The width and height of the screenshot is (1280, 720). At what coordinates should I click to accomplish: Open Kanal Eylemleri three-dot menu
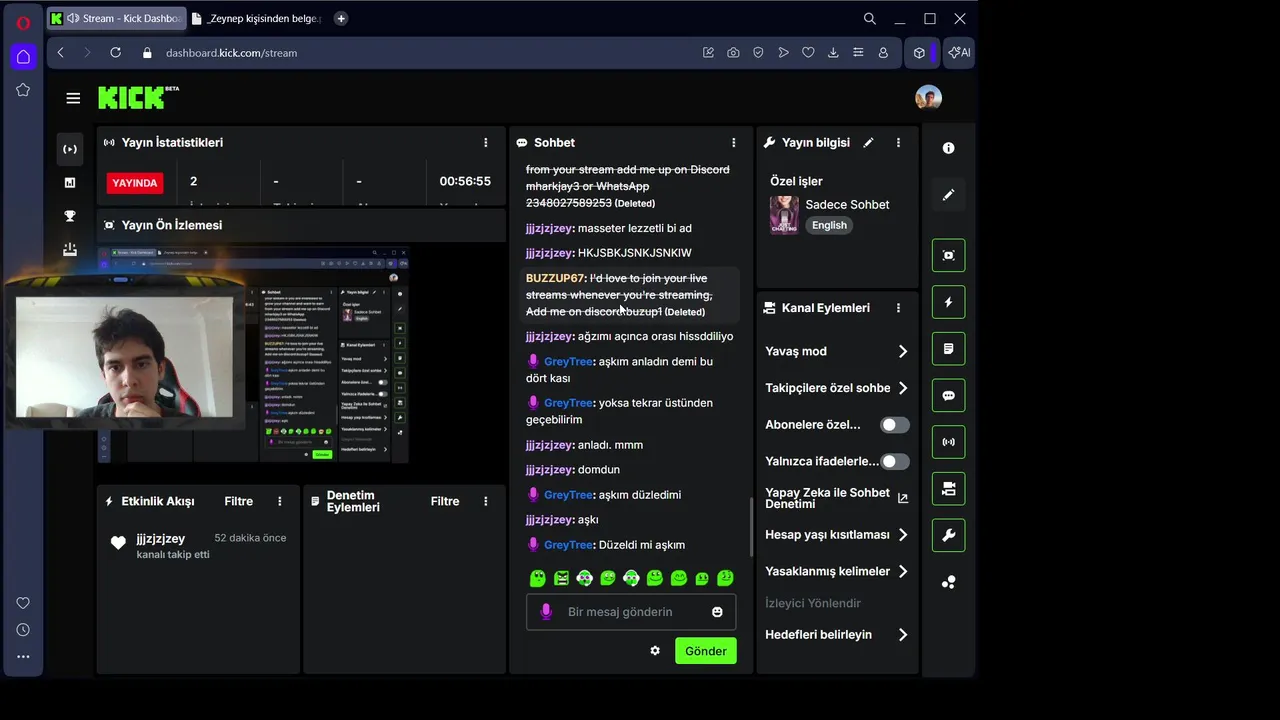click(898, 308)
